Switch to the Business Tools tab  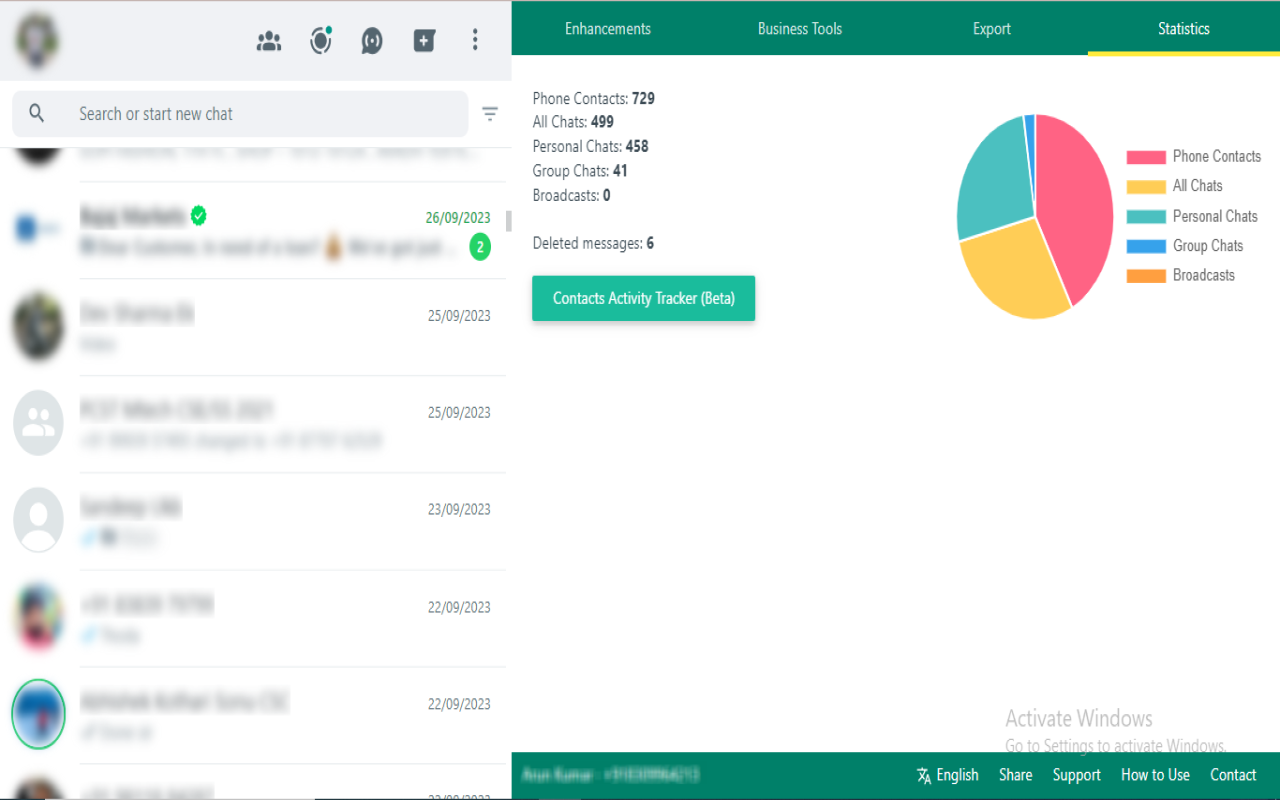click(x=800, y=28)
